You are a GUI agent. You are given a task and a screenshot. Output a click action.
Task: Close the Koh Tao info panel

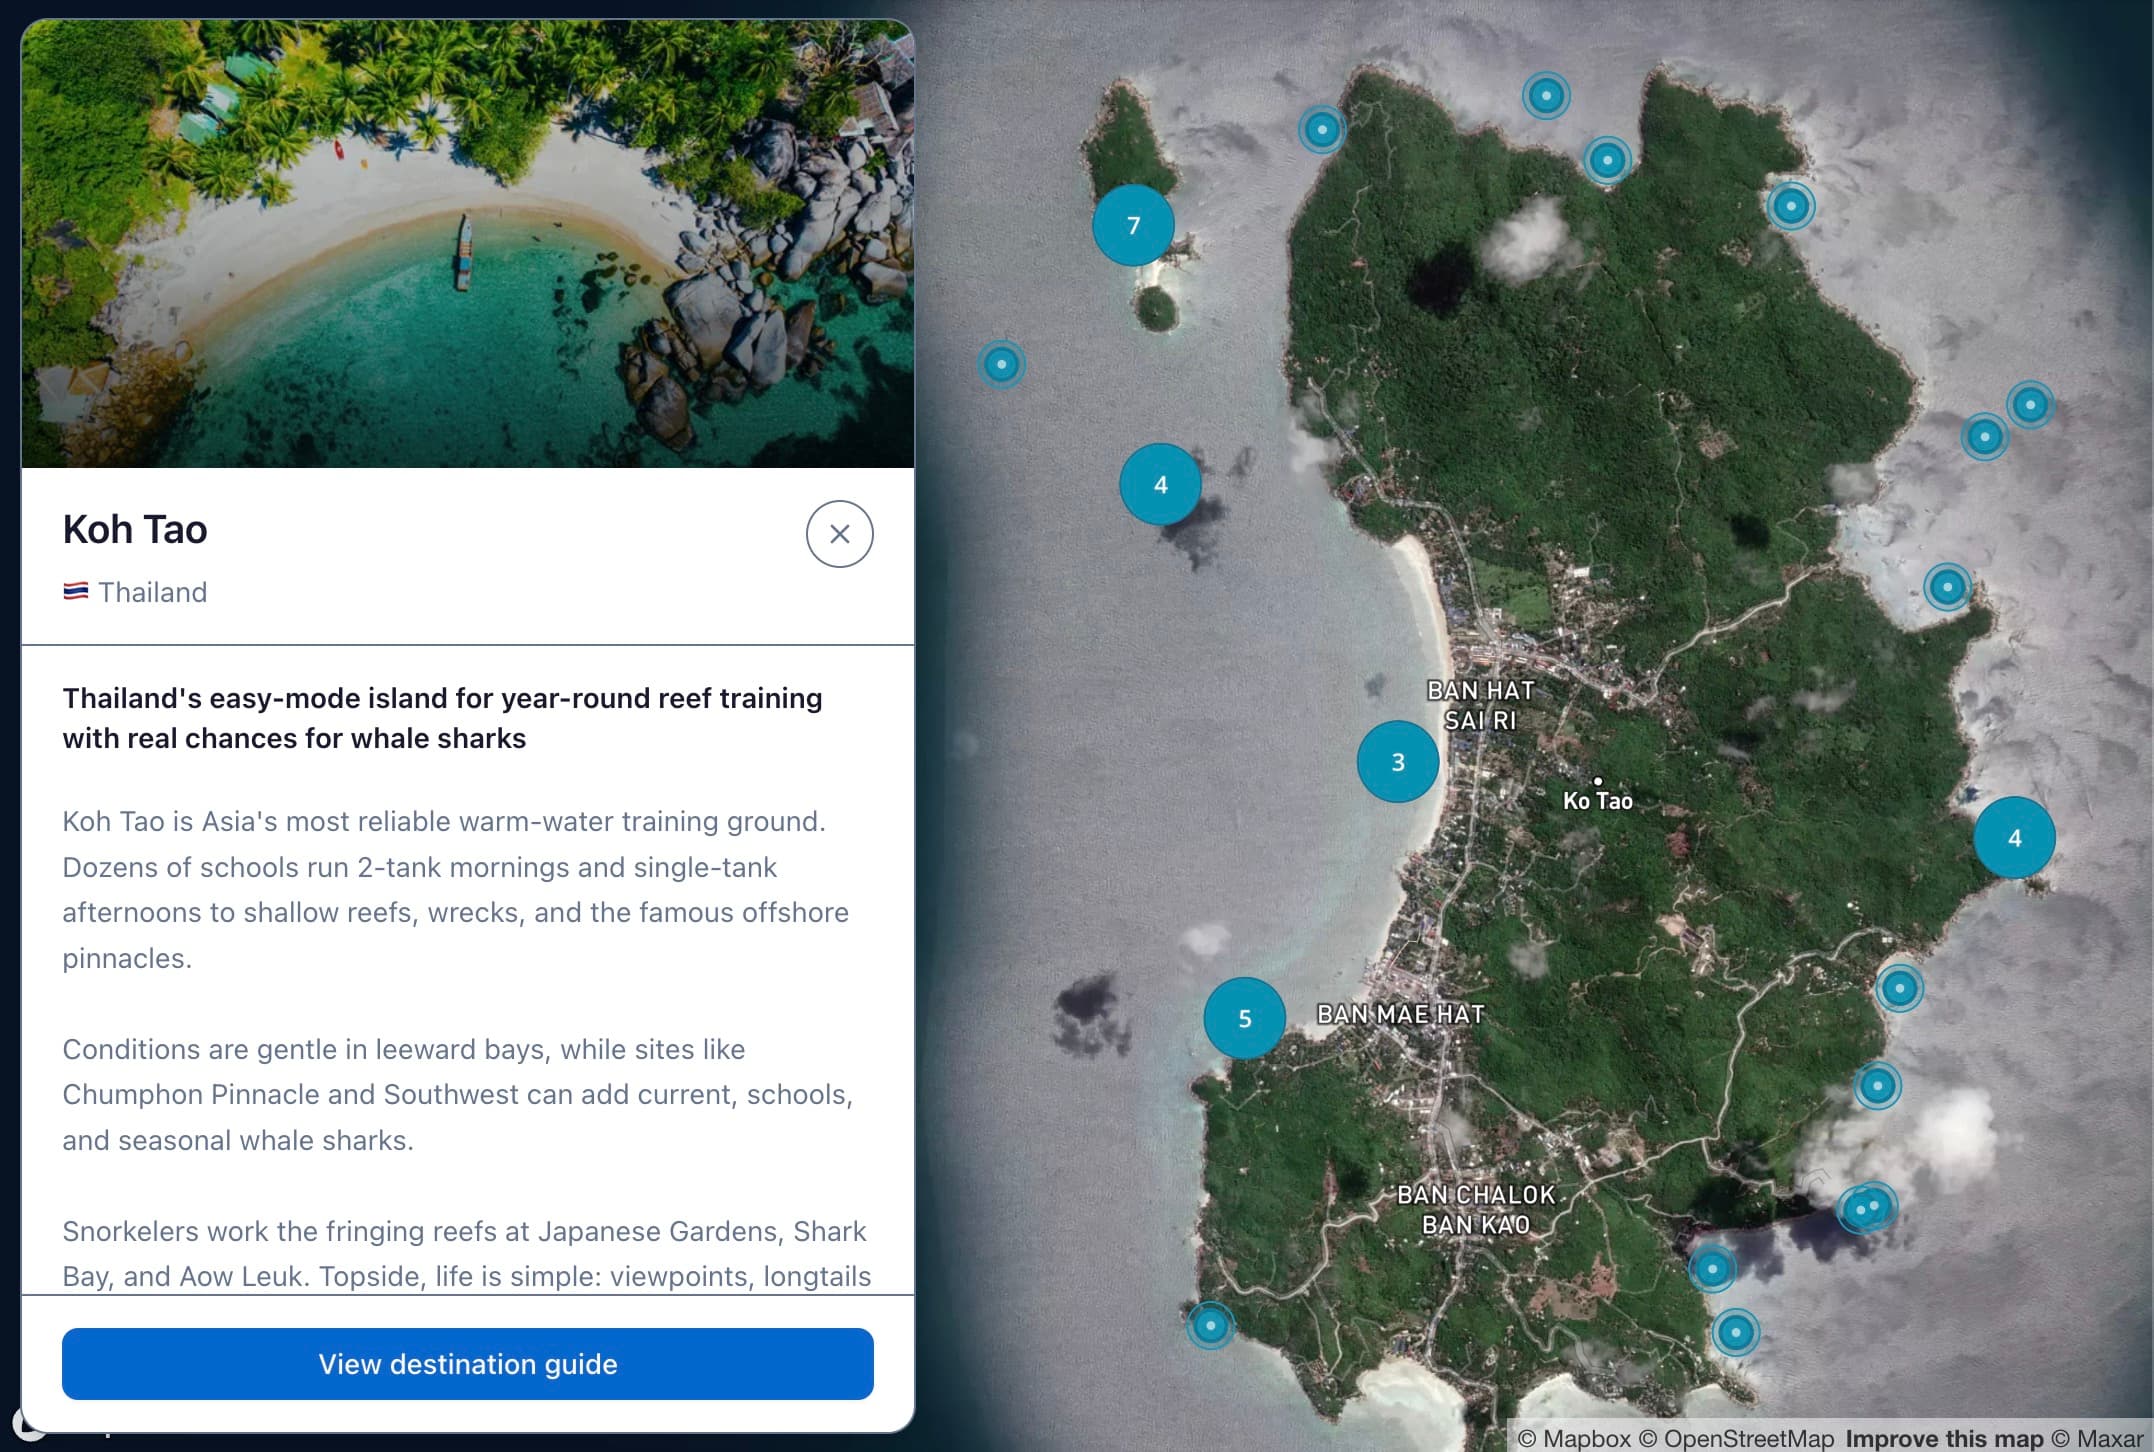pyautogui.click(x=839, y=533)
